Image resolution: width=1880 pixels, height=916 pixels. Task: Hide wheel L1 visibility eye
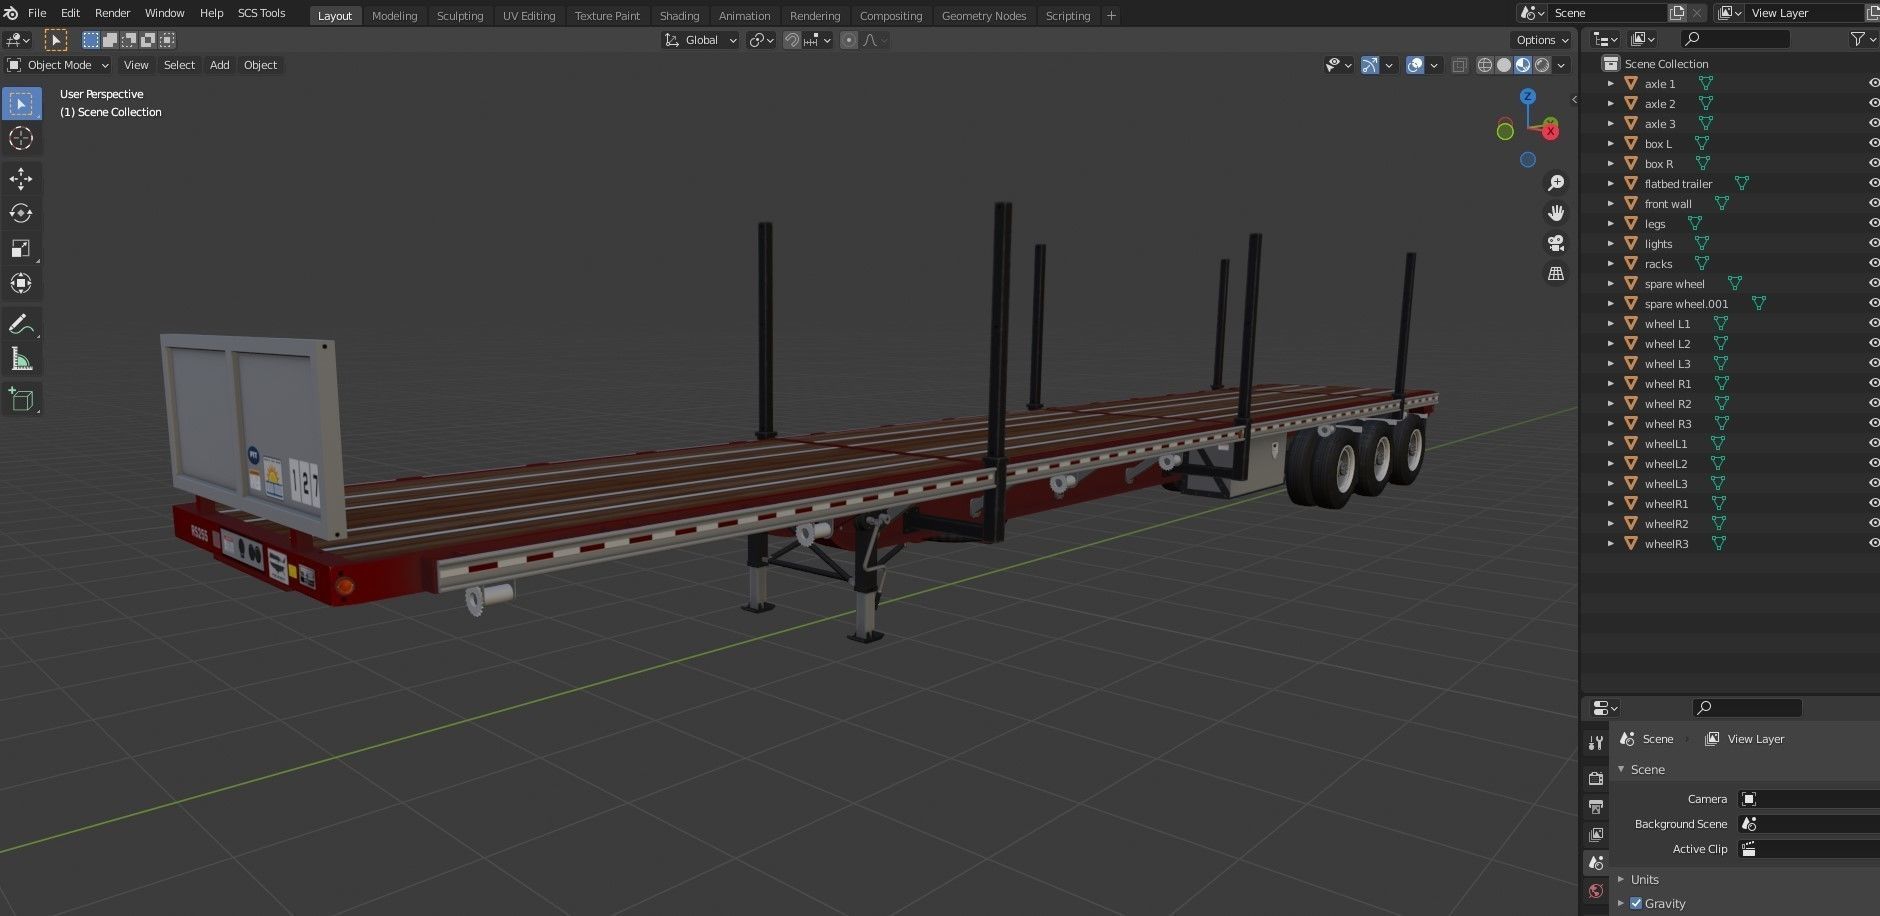click(x=1873, y=323)
